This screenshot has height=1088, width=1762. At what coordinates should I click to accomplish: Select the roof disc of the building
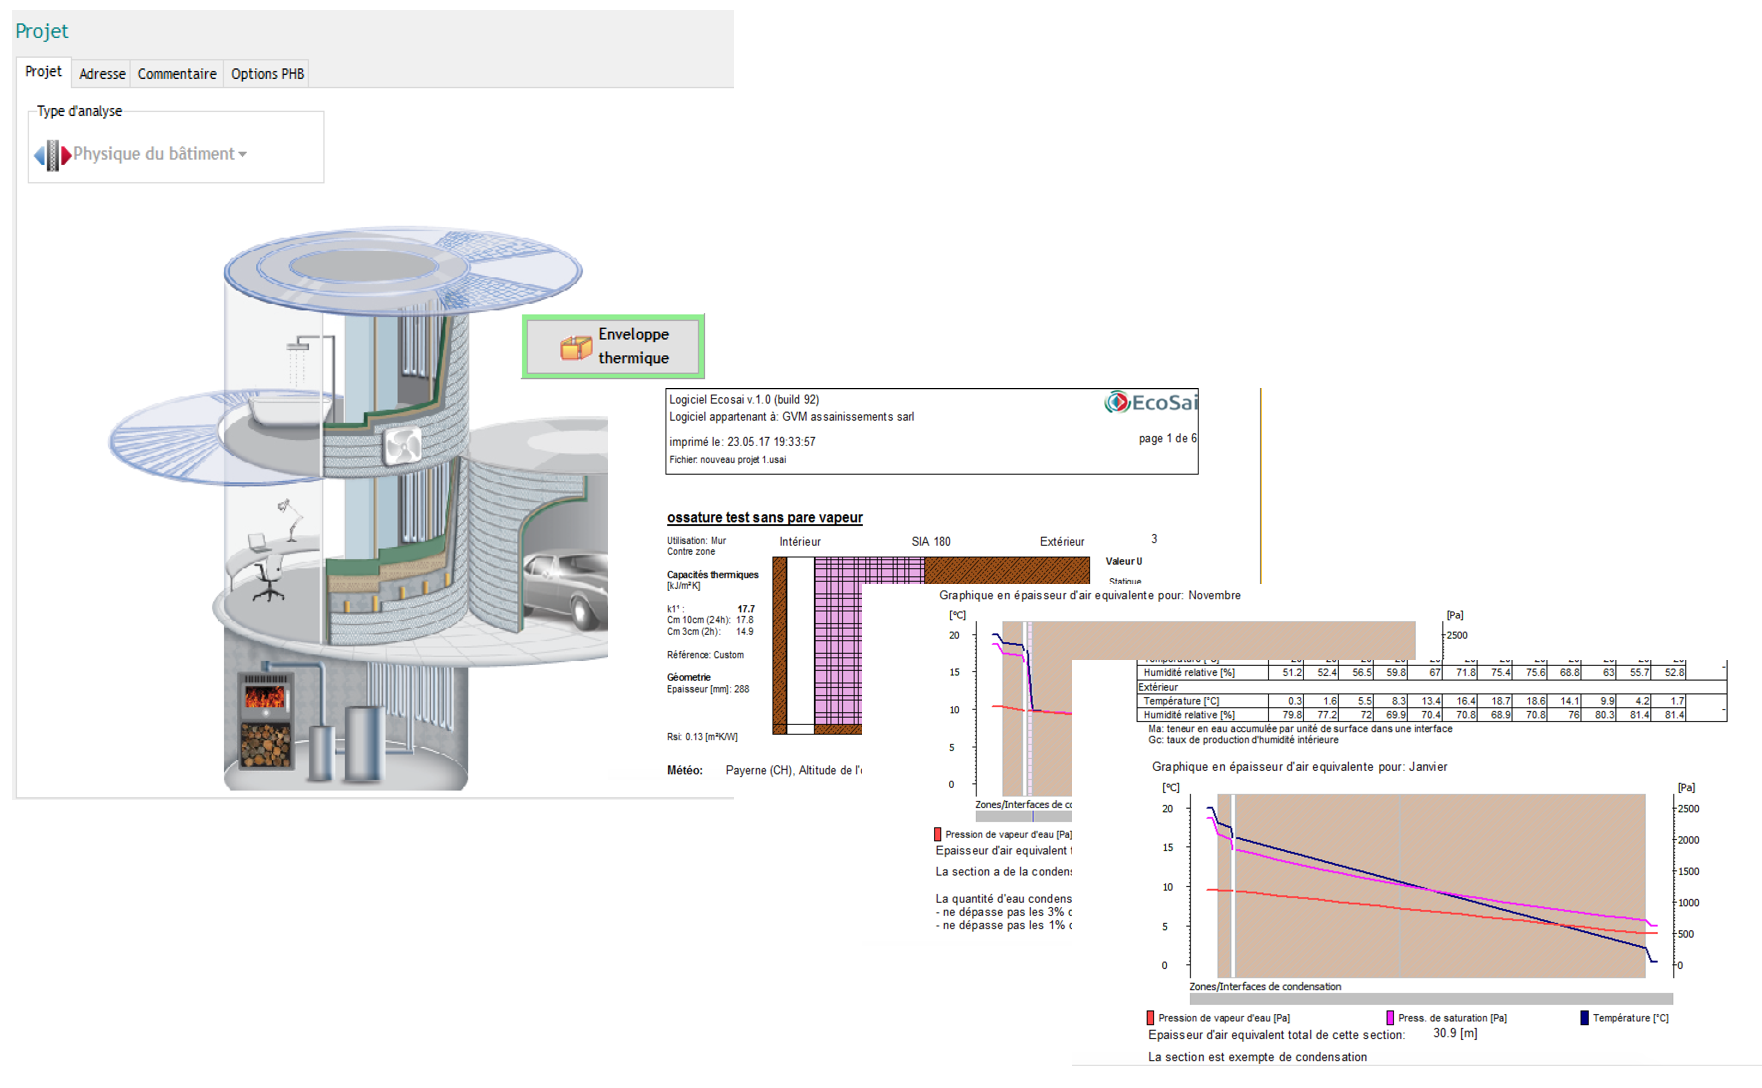click(402, 270)
